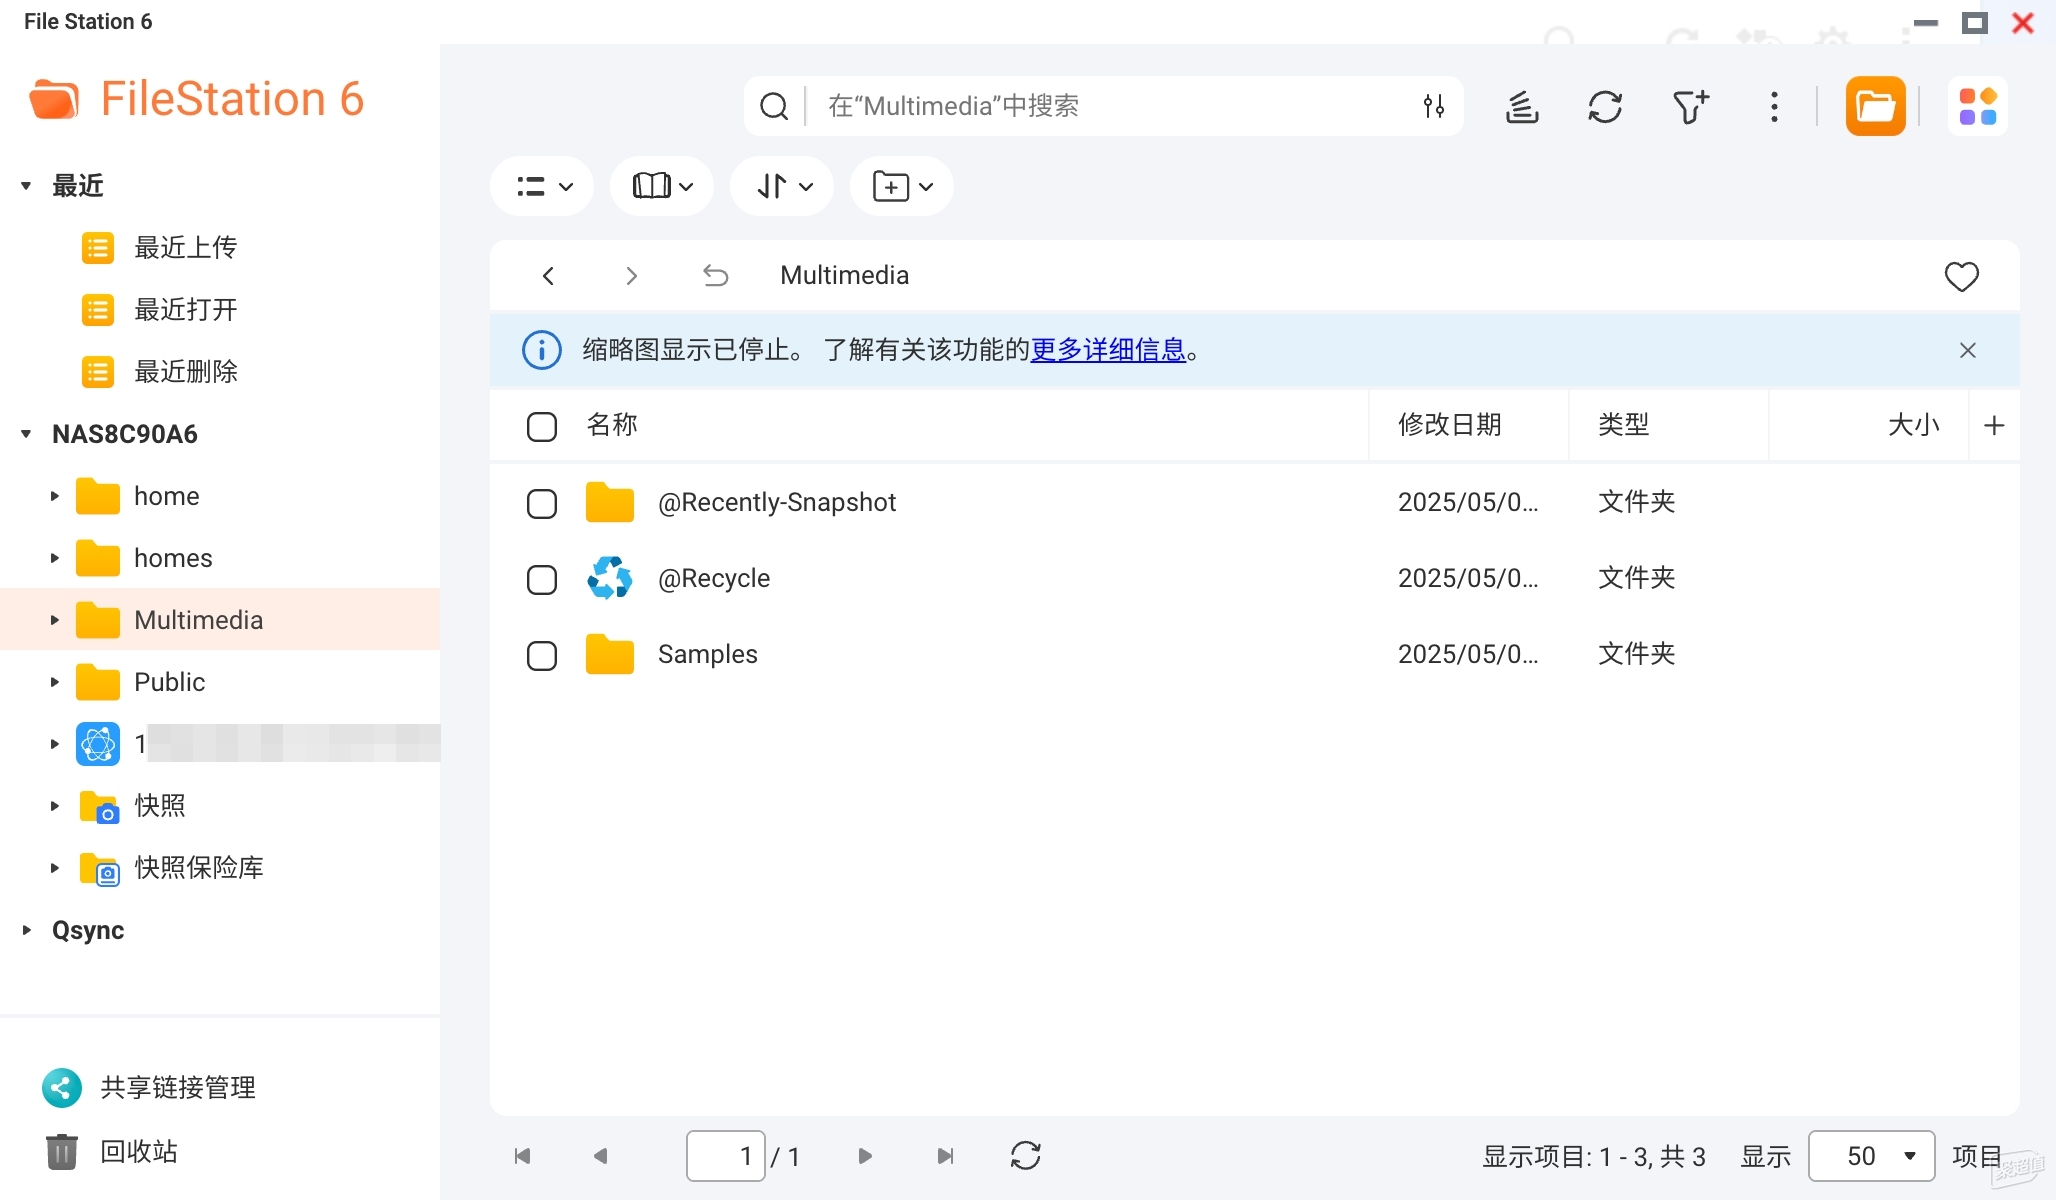The height and width of the screenshot is (1200, 2056).
Task: Toggle the select-all checkbox
Action: pyautogui.click(x=542, y=427)
